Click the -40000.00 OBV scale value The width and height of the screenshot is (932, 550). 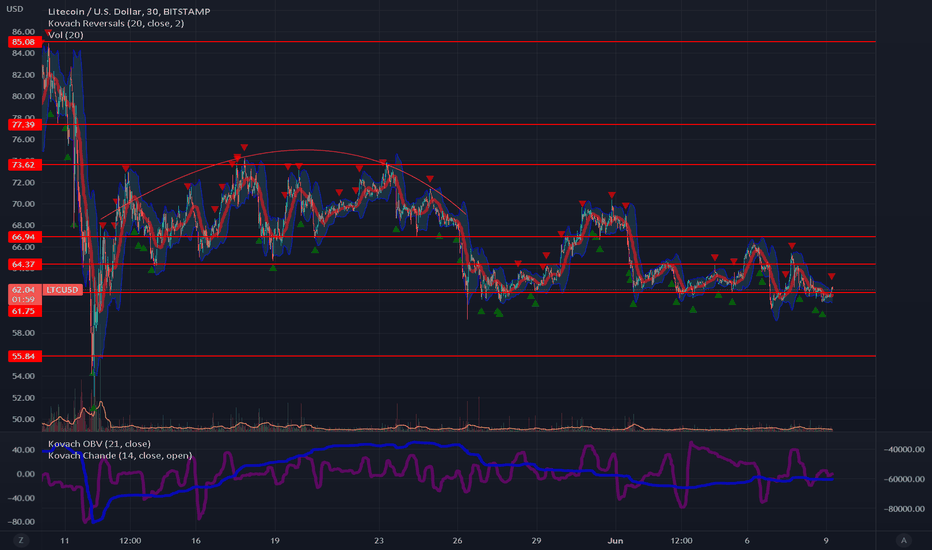pos(903,450)
